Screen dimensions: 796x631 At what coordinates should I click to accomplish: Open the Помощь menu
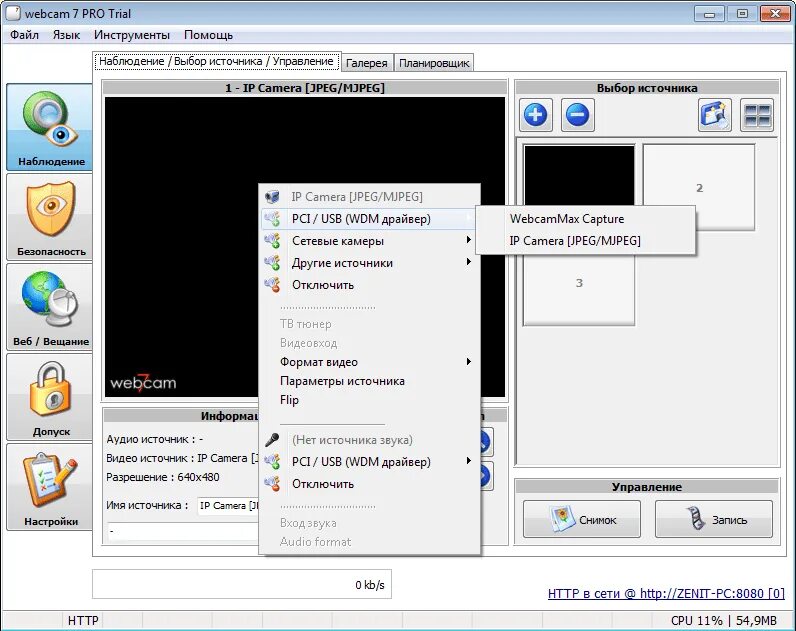pyautogui.click(x=208, y=35)
